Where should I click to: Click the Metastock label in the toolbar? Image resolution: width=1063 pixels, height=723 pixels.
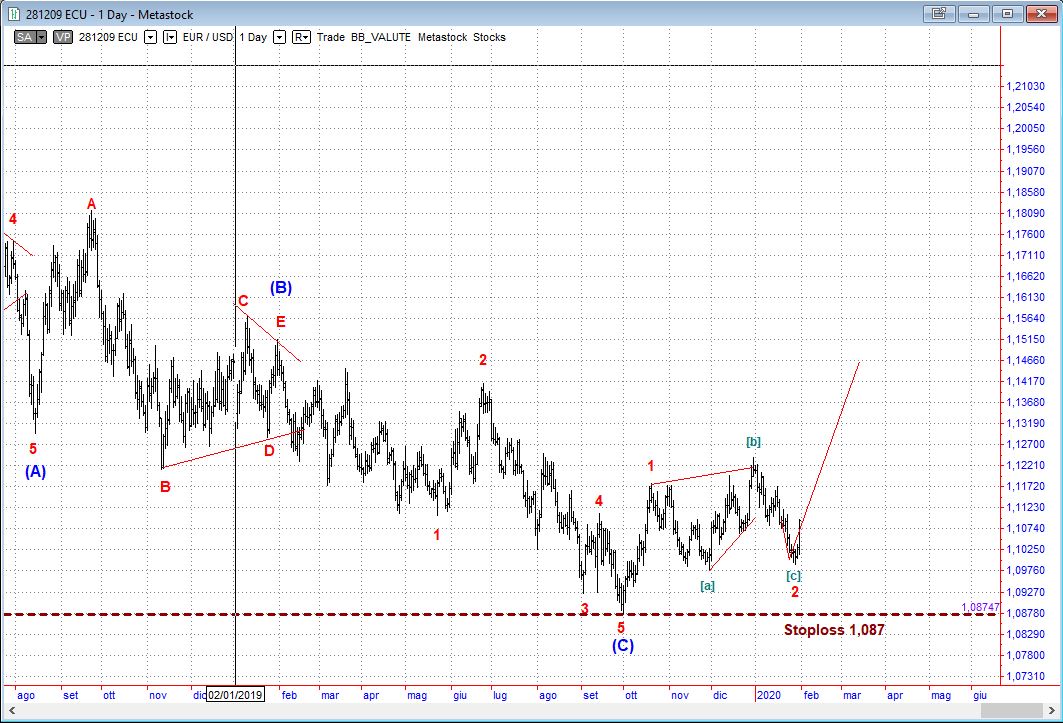click(x=442, y=37)
